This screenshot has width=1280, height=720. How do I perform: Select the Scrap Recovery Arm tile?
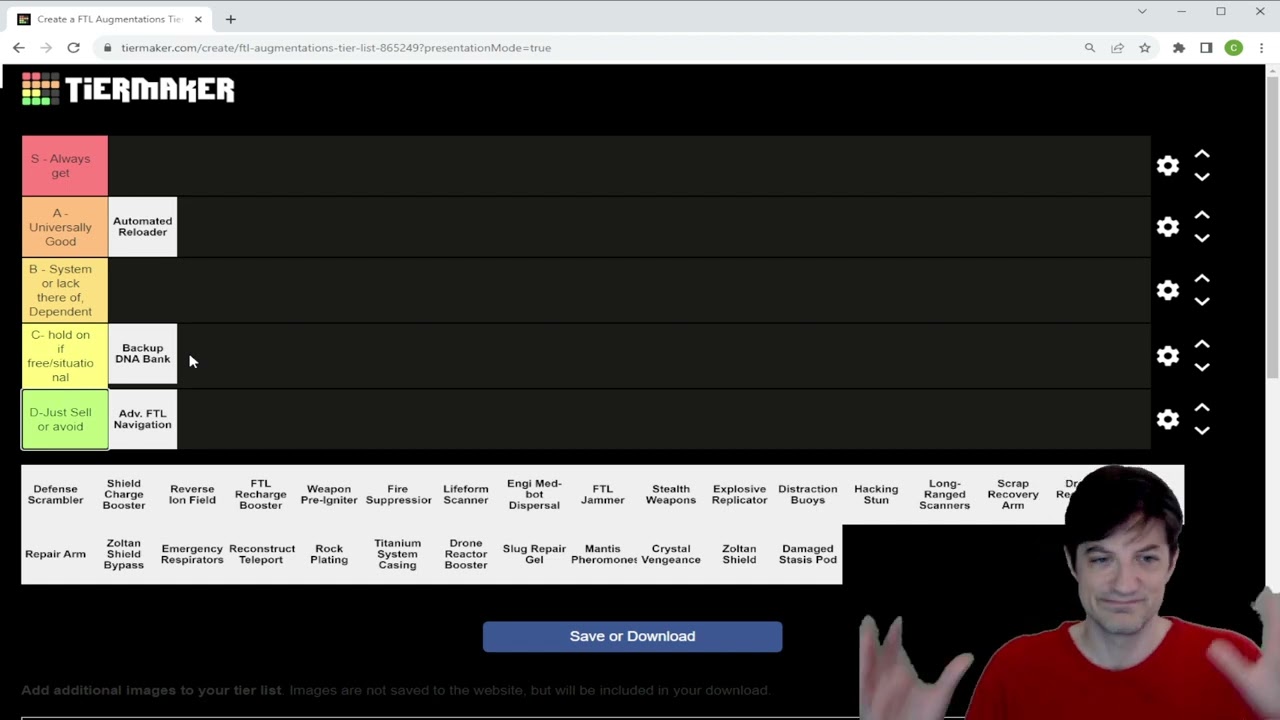click(x=1013, y=495)
